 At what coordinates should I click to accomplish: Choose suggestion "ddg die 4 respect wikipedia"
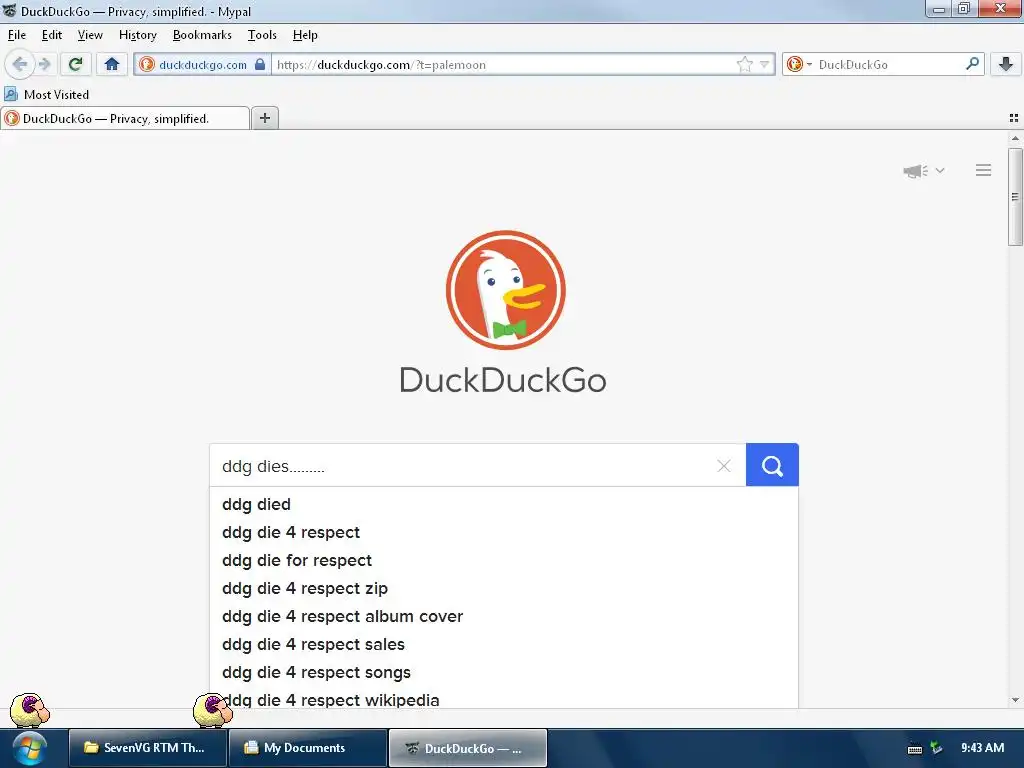tap(504, 698)
